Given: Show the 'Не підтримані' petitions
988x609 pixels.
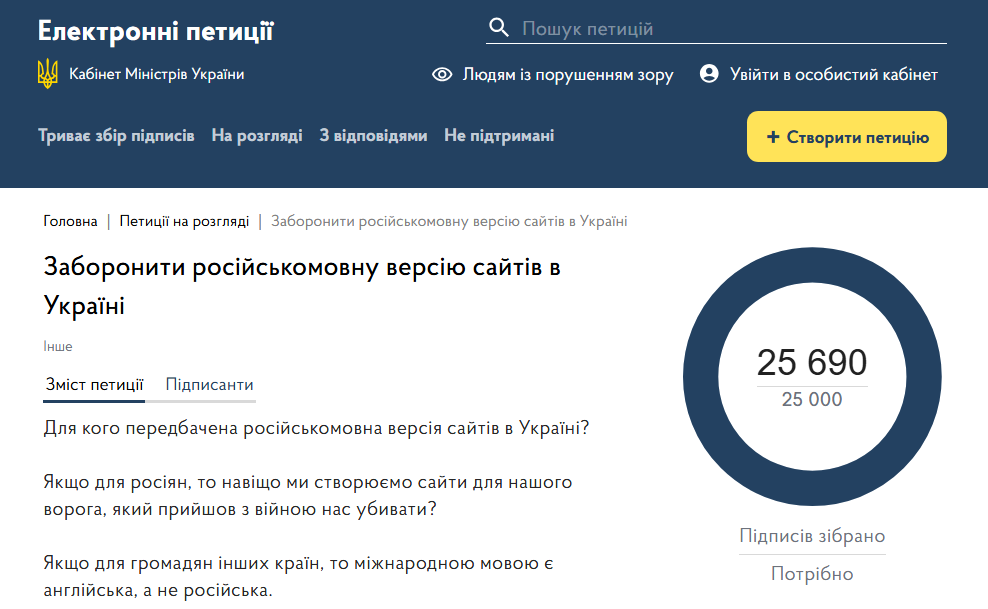Looking at the screenshot, I should pos(499,136).
